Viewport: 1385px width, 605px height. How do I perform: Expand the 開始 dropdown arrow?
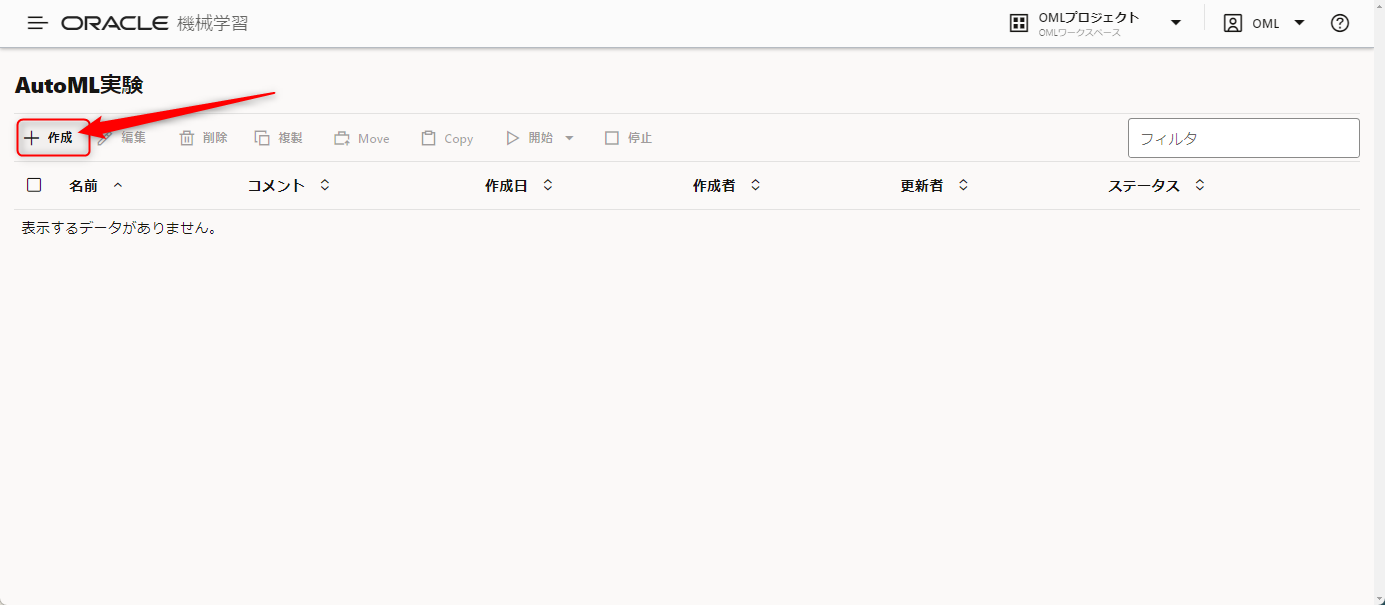pos(569,138)
